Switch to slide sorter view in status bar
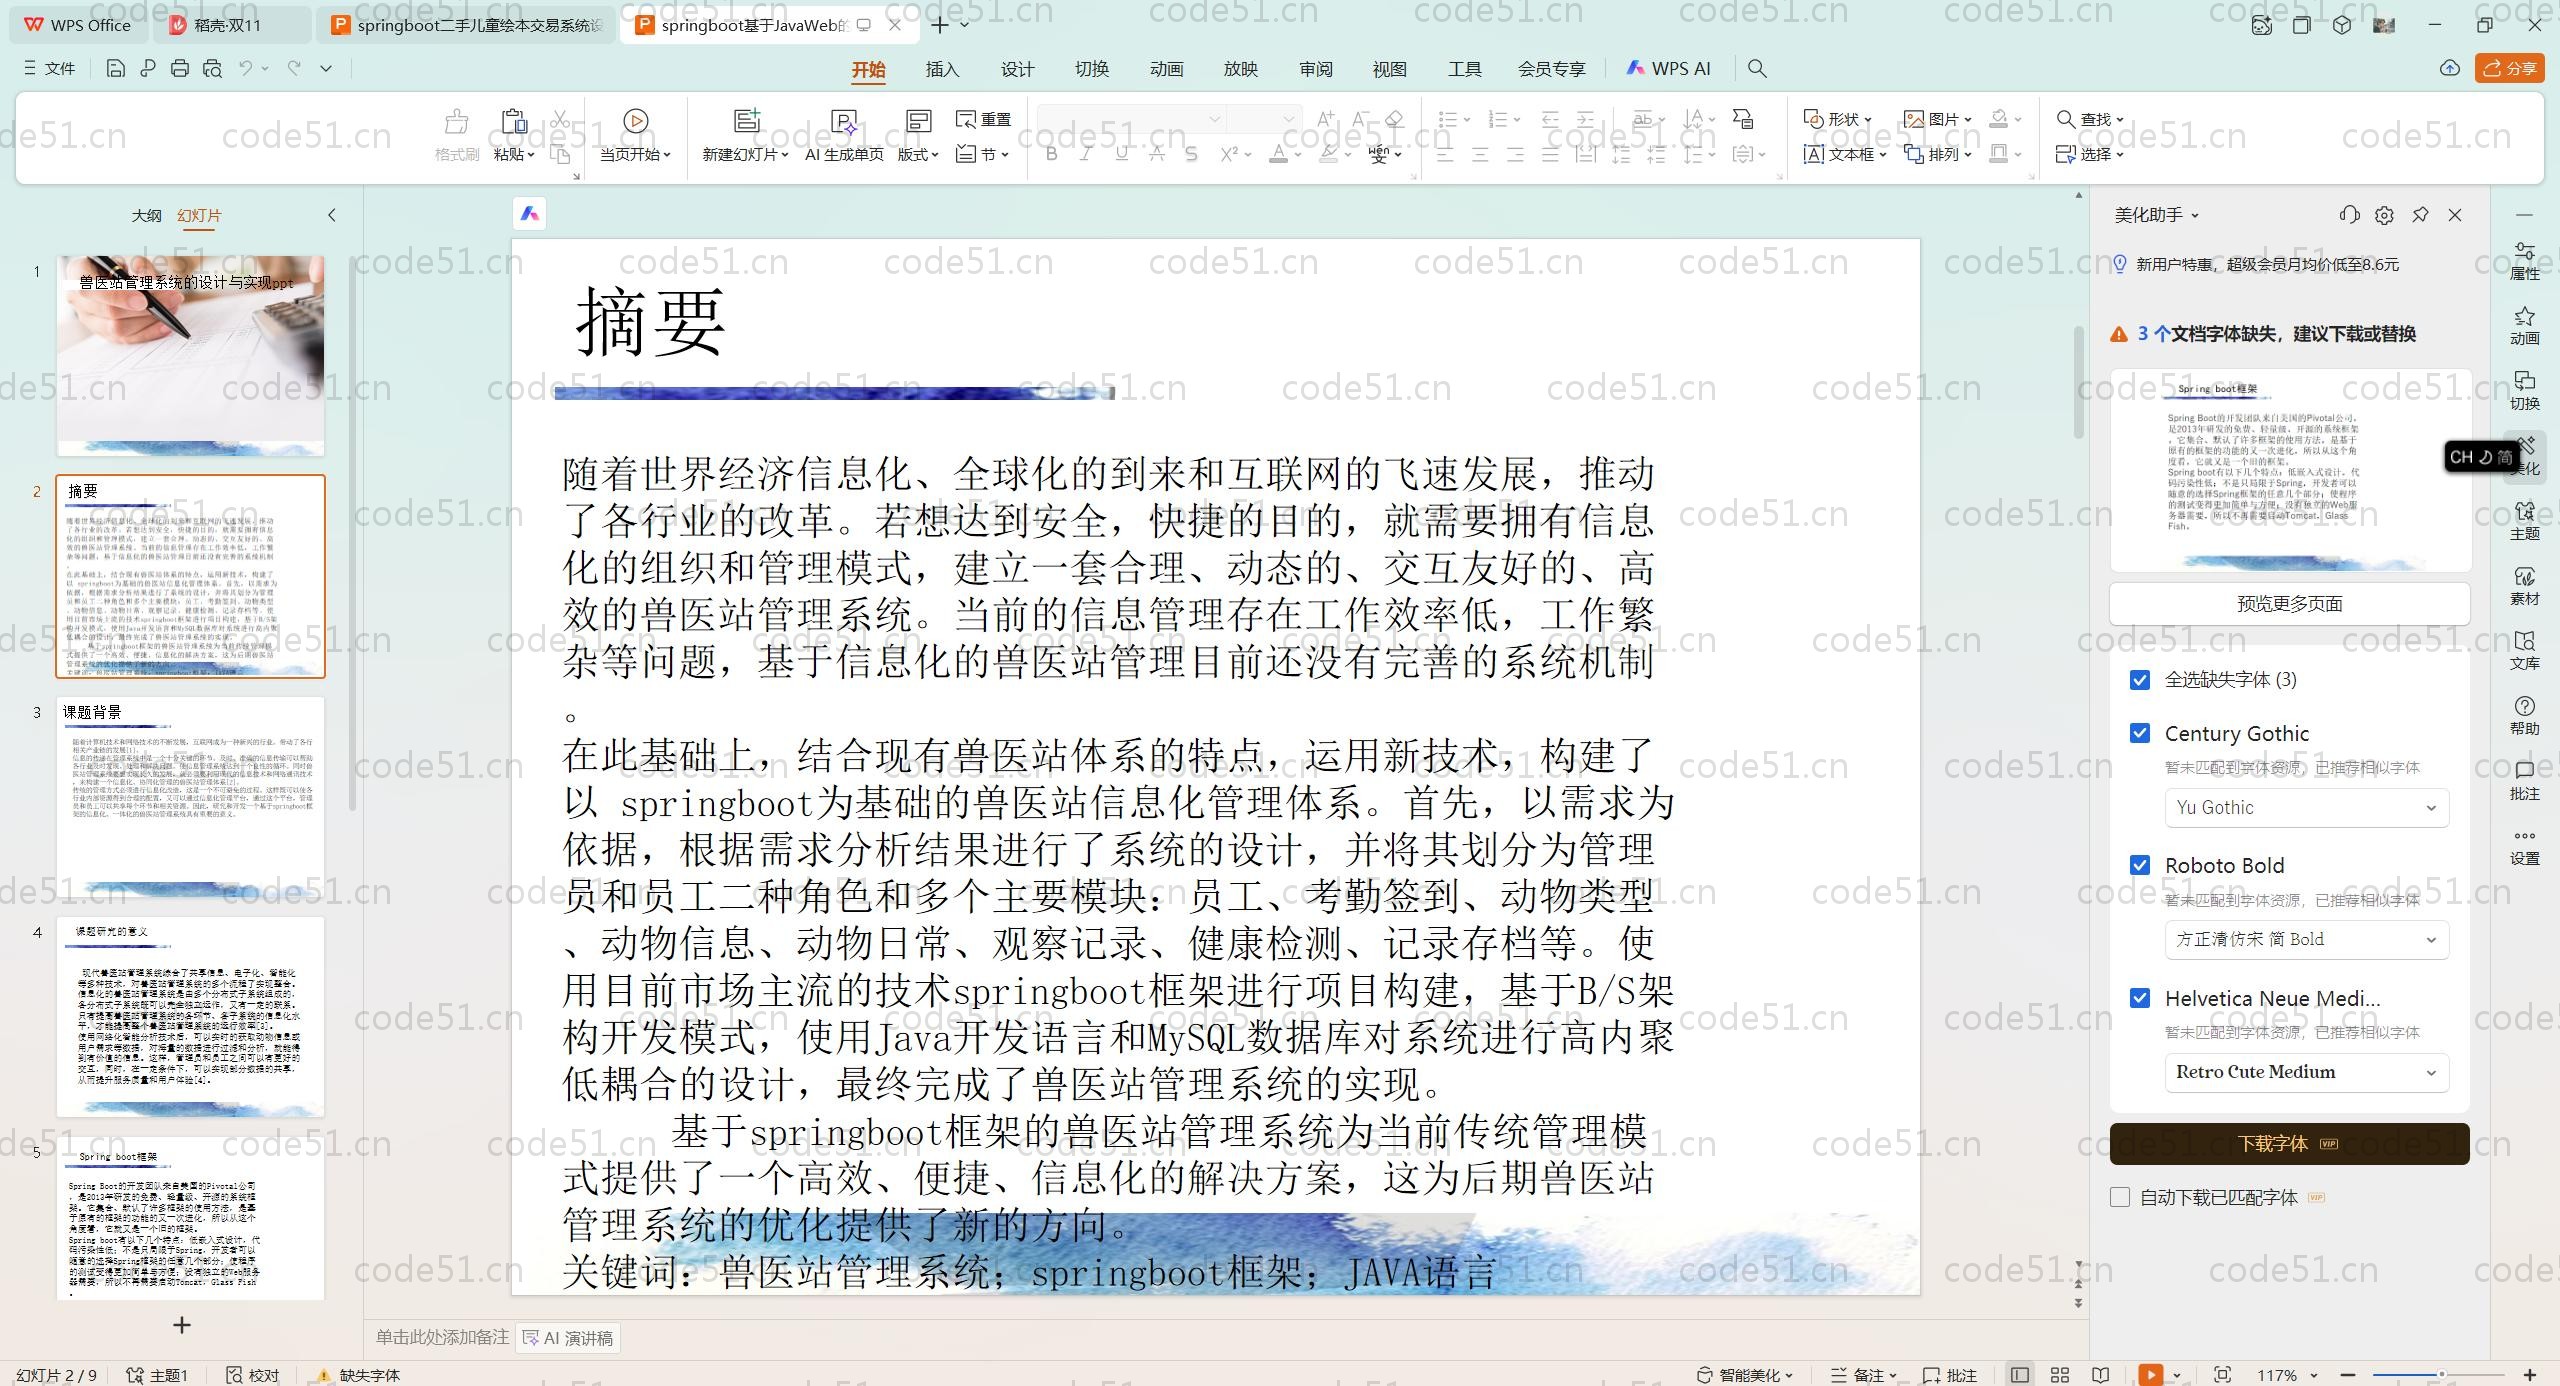2560x1386 pixels. [x=2060, y=1375]
